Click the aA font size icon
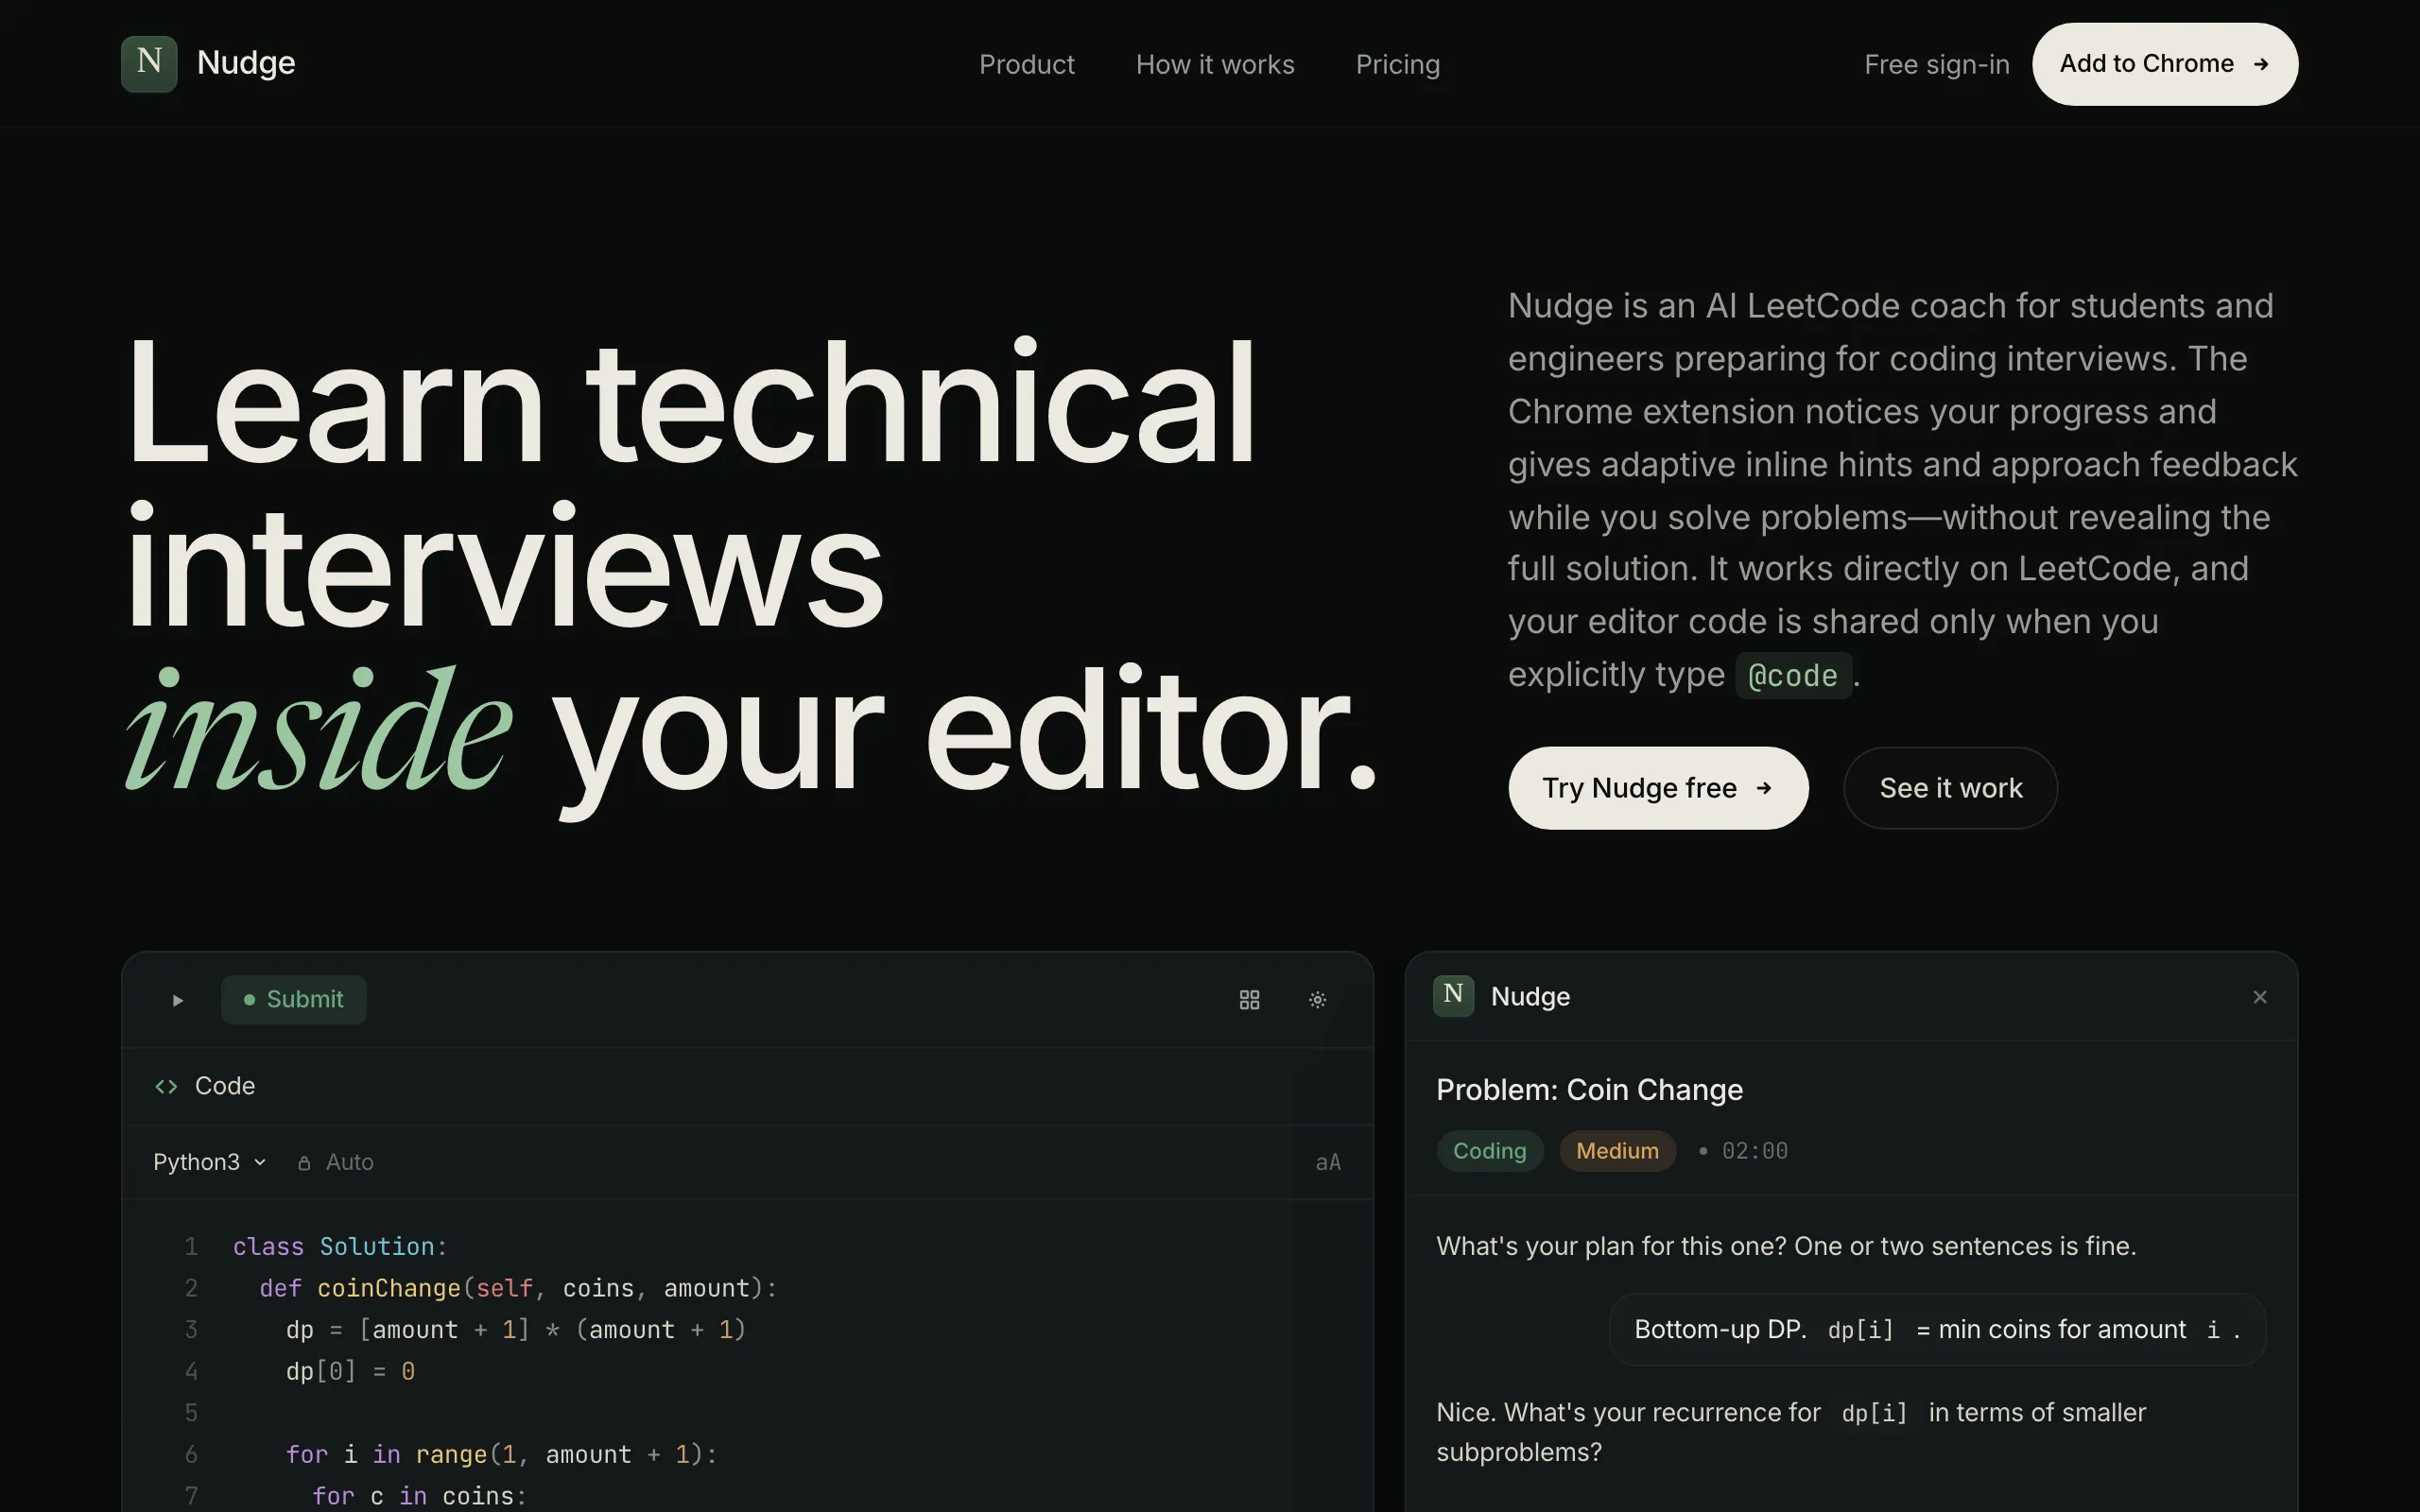This screenshot has width=2420, height=1512. pyautogui.click(x=1327, y=1162)
